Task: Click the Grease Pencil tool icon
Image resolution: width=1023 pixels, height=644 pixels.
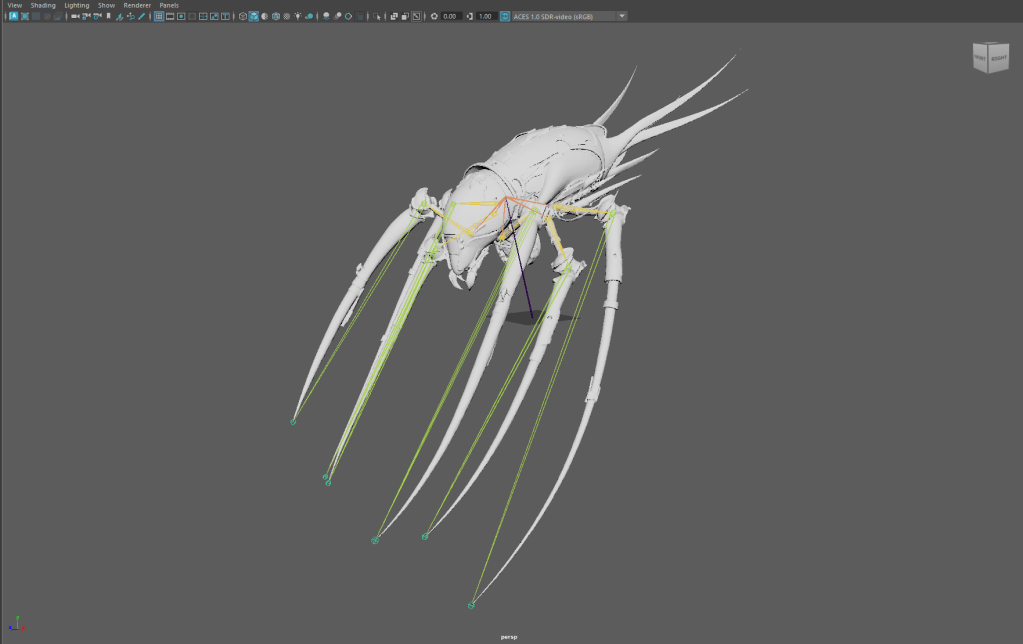Action: tap(141, 17)
